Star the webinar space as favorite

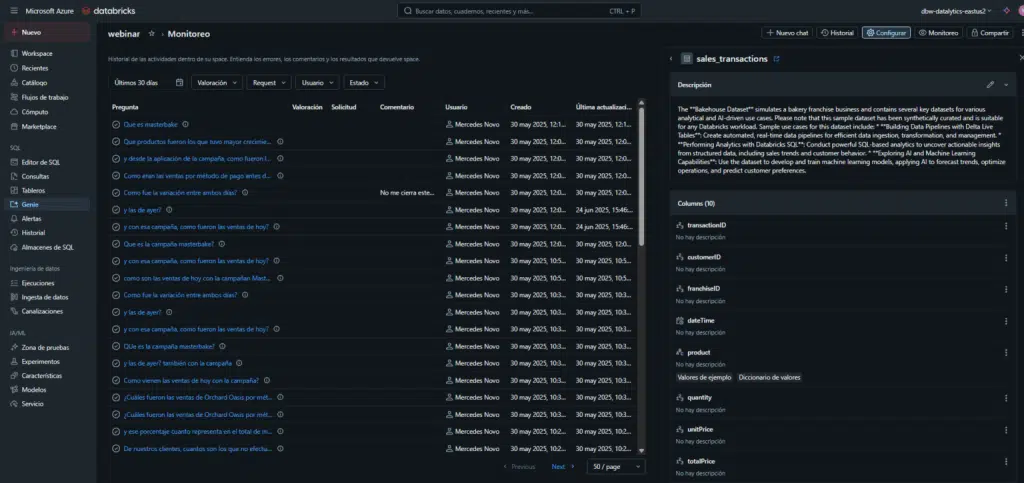coord(152,33)
